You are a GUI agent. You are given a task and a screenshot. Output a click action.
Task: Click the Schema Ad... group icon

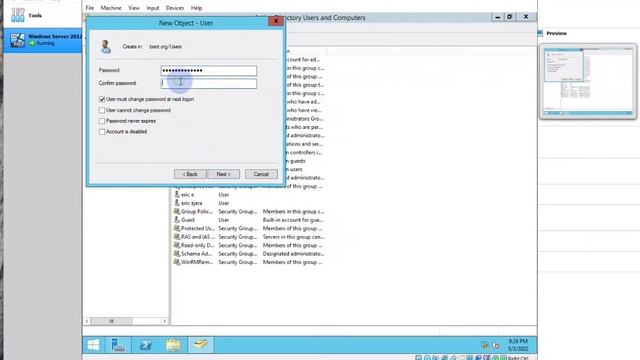point(177,253)
